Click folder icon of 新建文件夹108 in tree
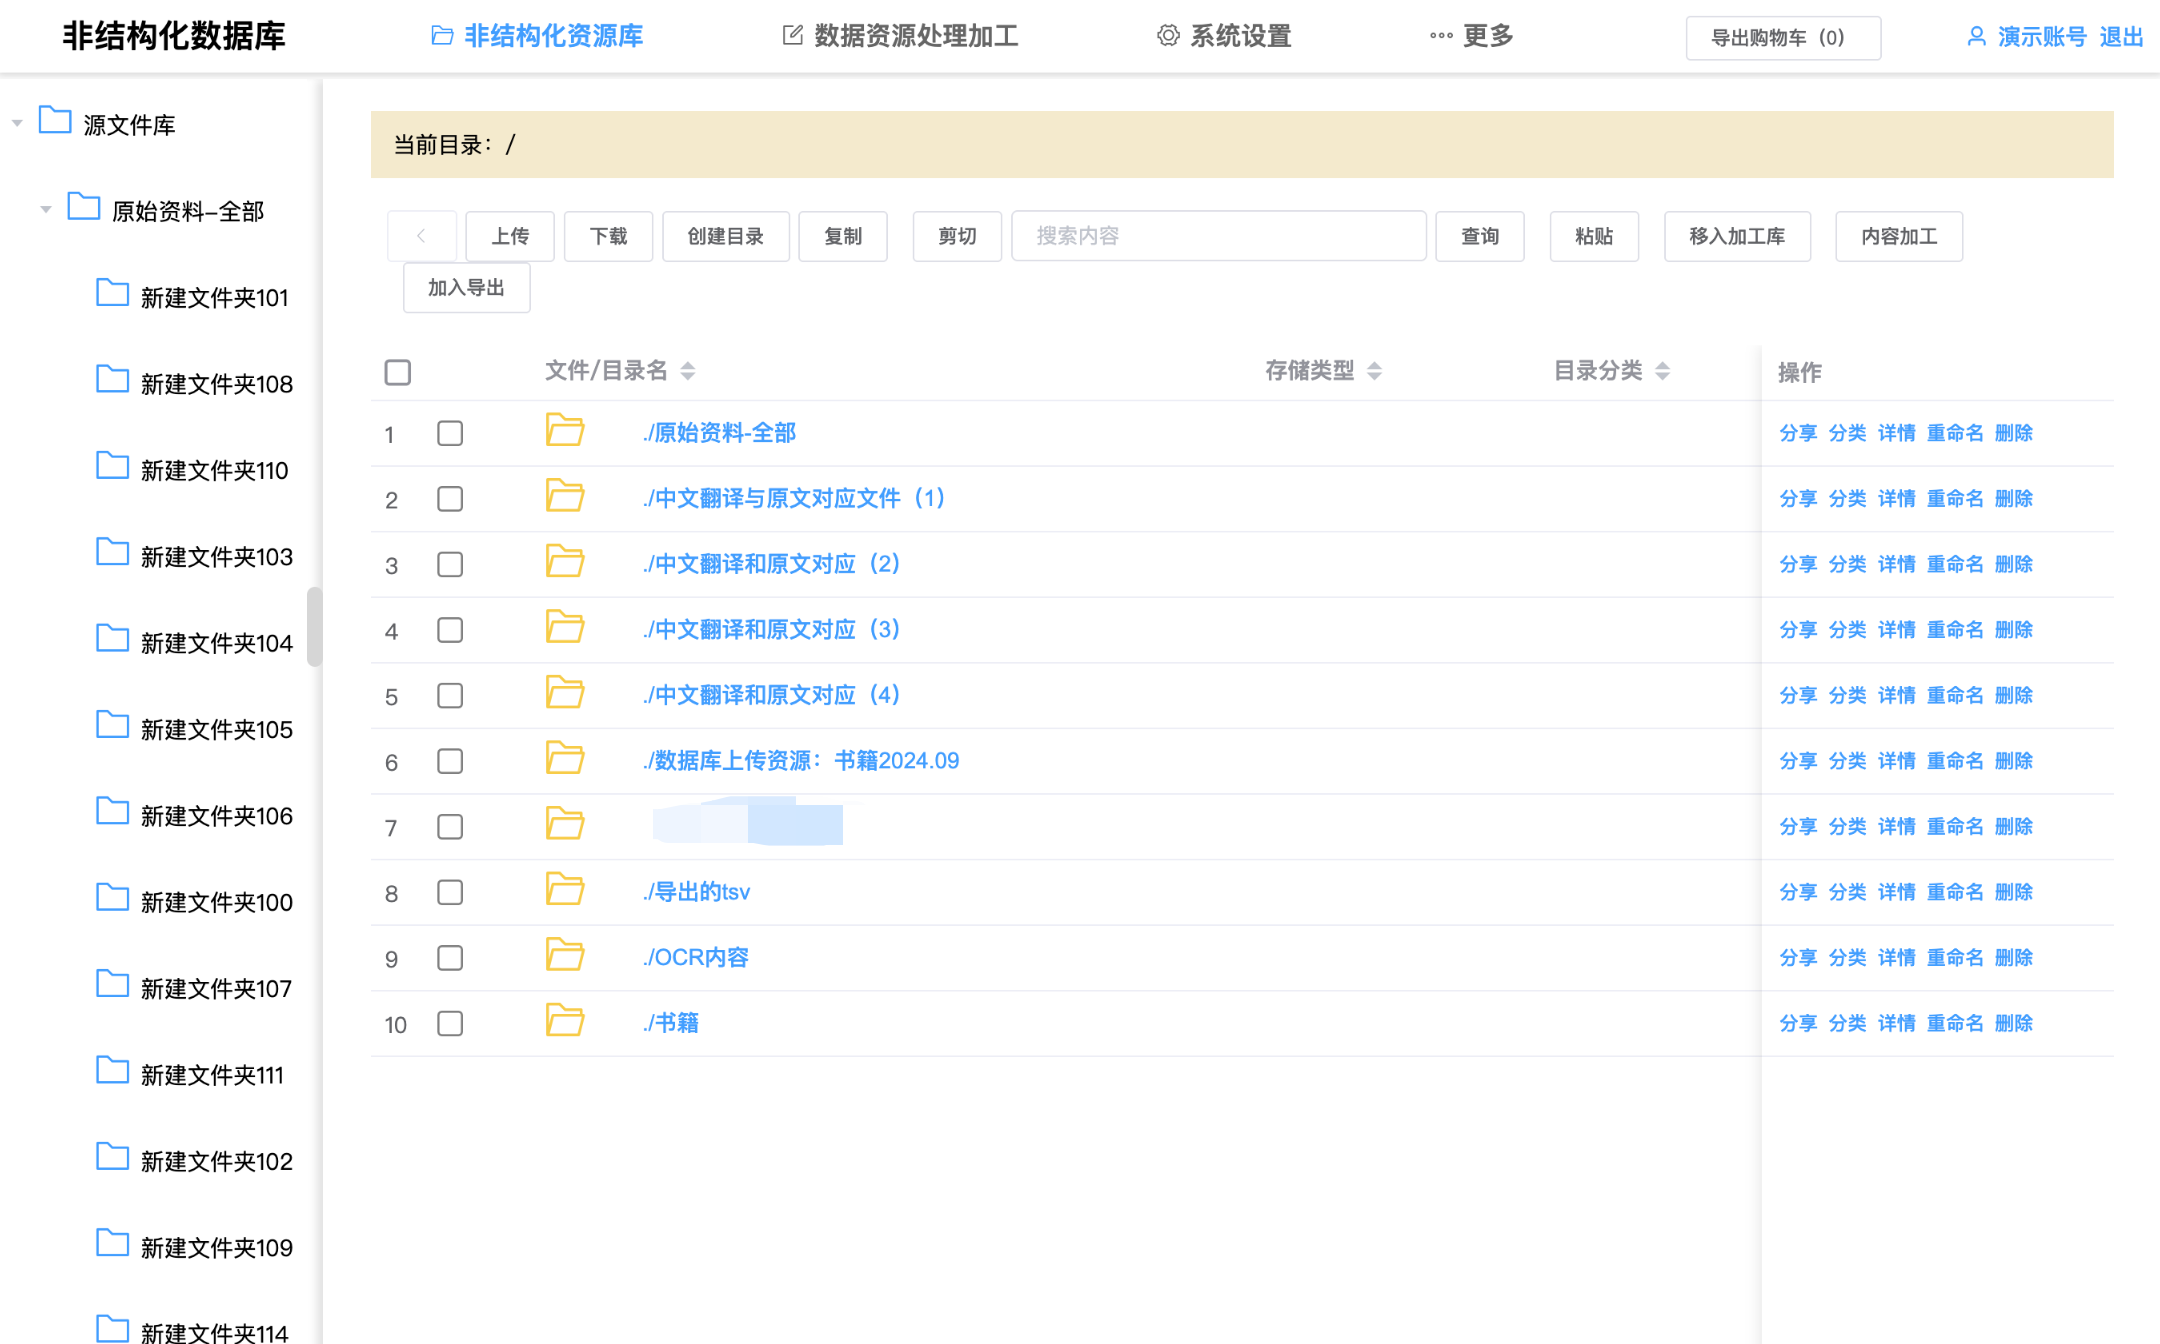This screenshot has width=2160, height=1344. point(112,380)
